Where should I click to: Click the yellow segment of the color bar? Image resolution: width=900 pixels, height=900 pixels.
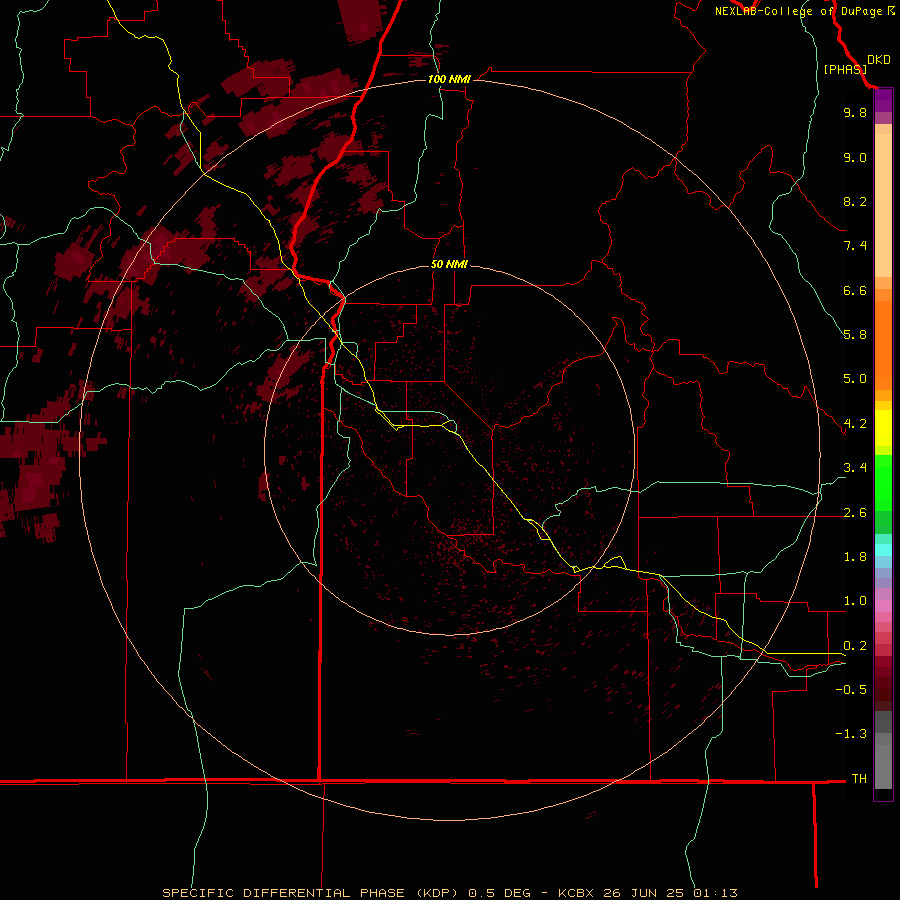[x=883, y=428]
